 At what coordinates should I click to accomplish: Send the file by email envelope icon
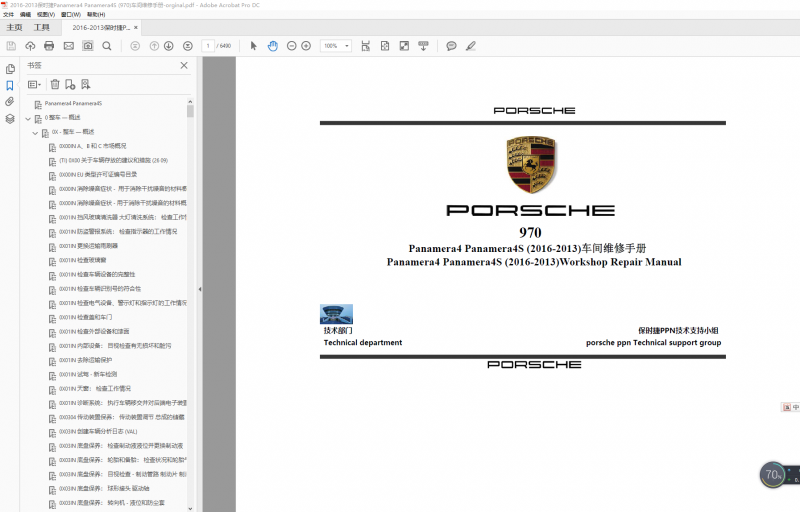(68, 46)
